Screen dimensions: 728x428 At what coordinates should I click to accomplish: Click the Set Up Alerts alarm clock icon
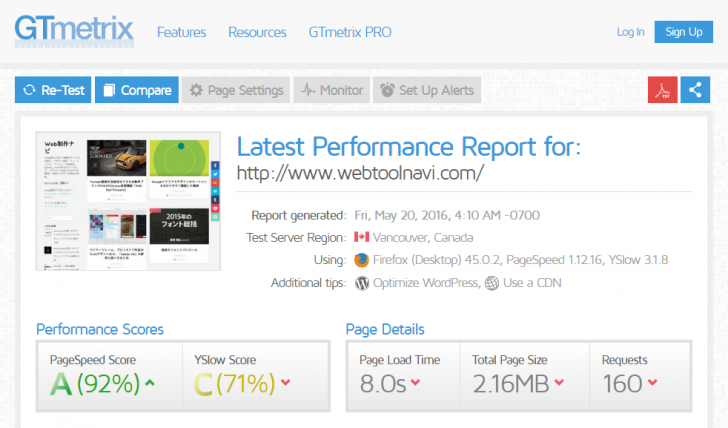(x=387, y=90)
